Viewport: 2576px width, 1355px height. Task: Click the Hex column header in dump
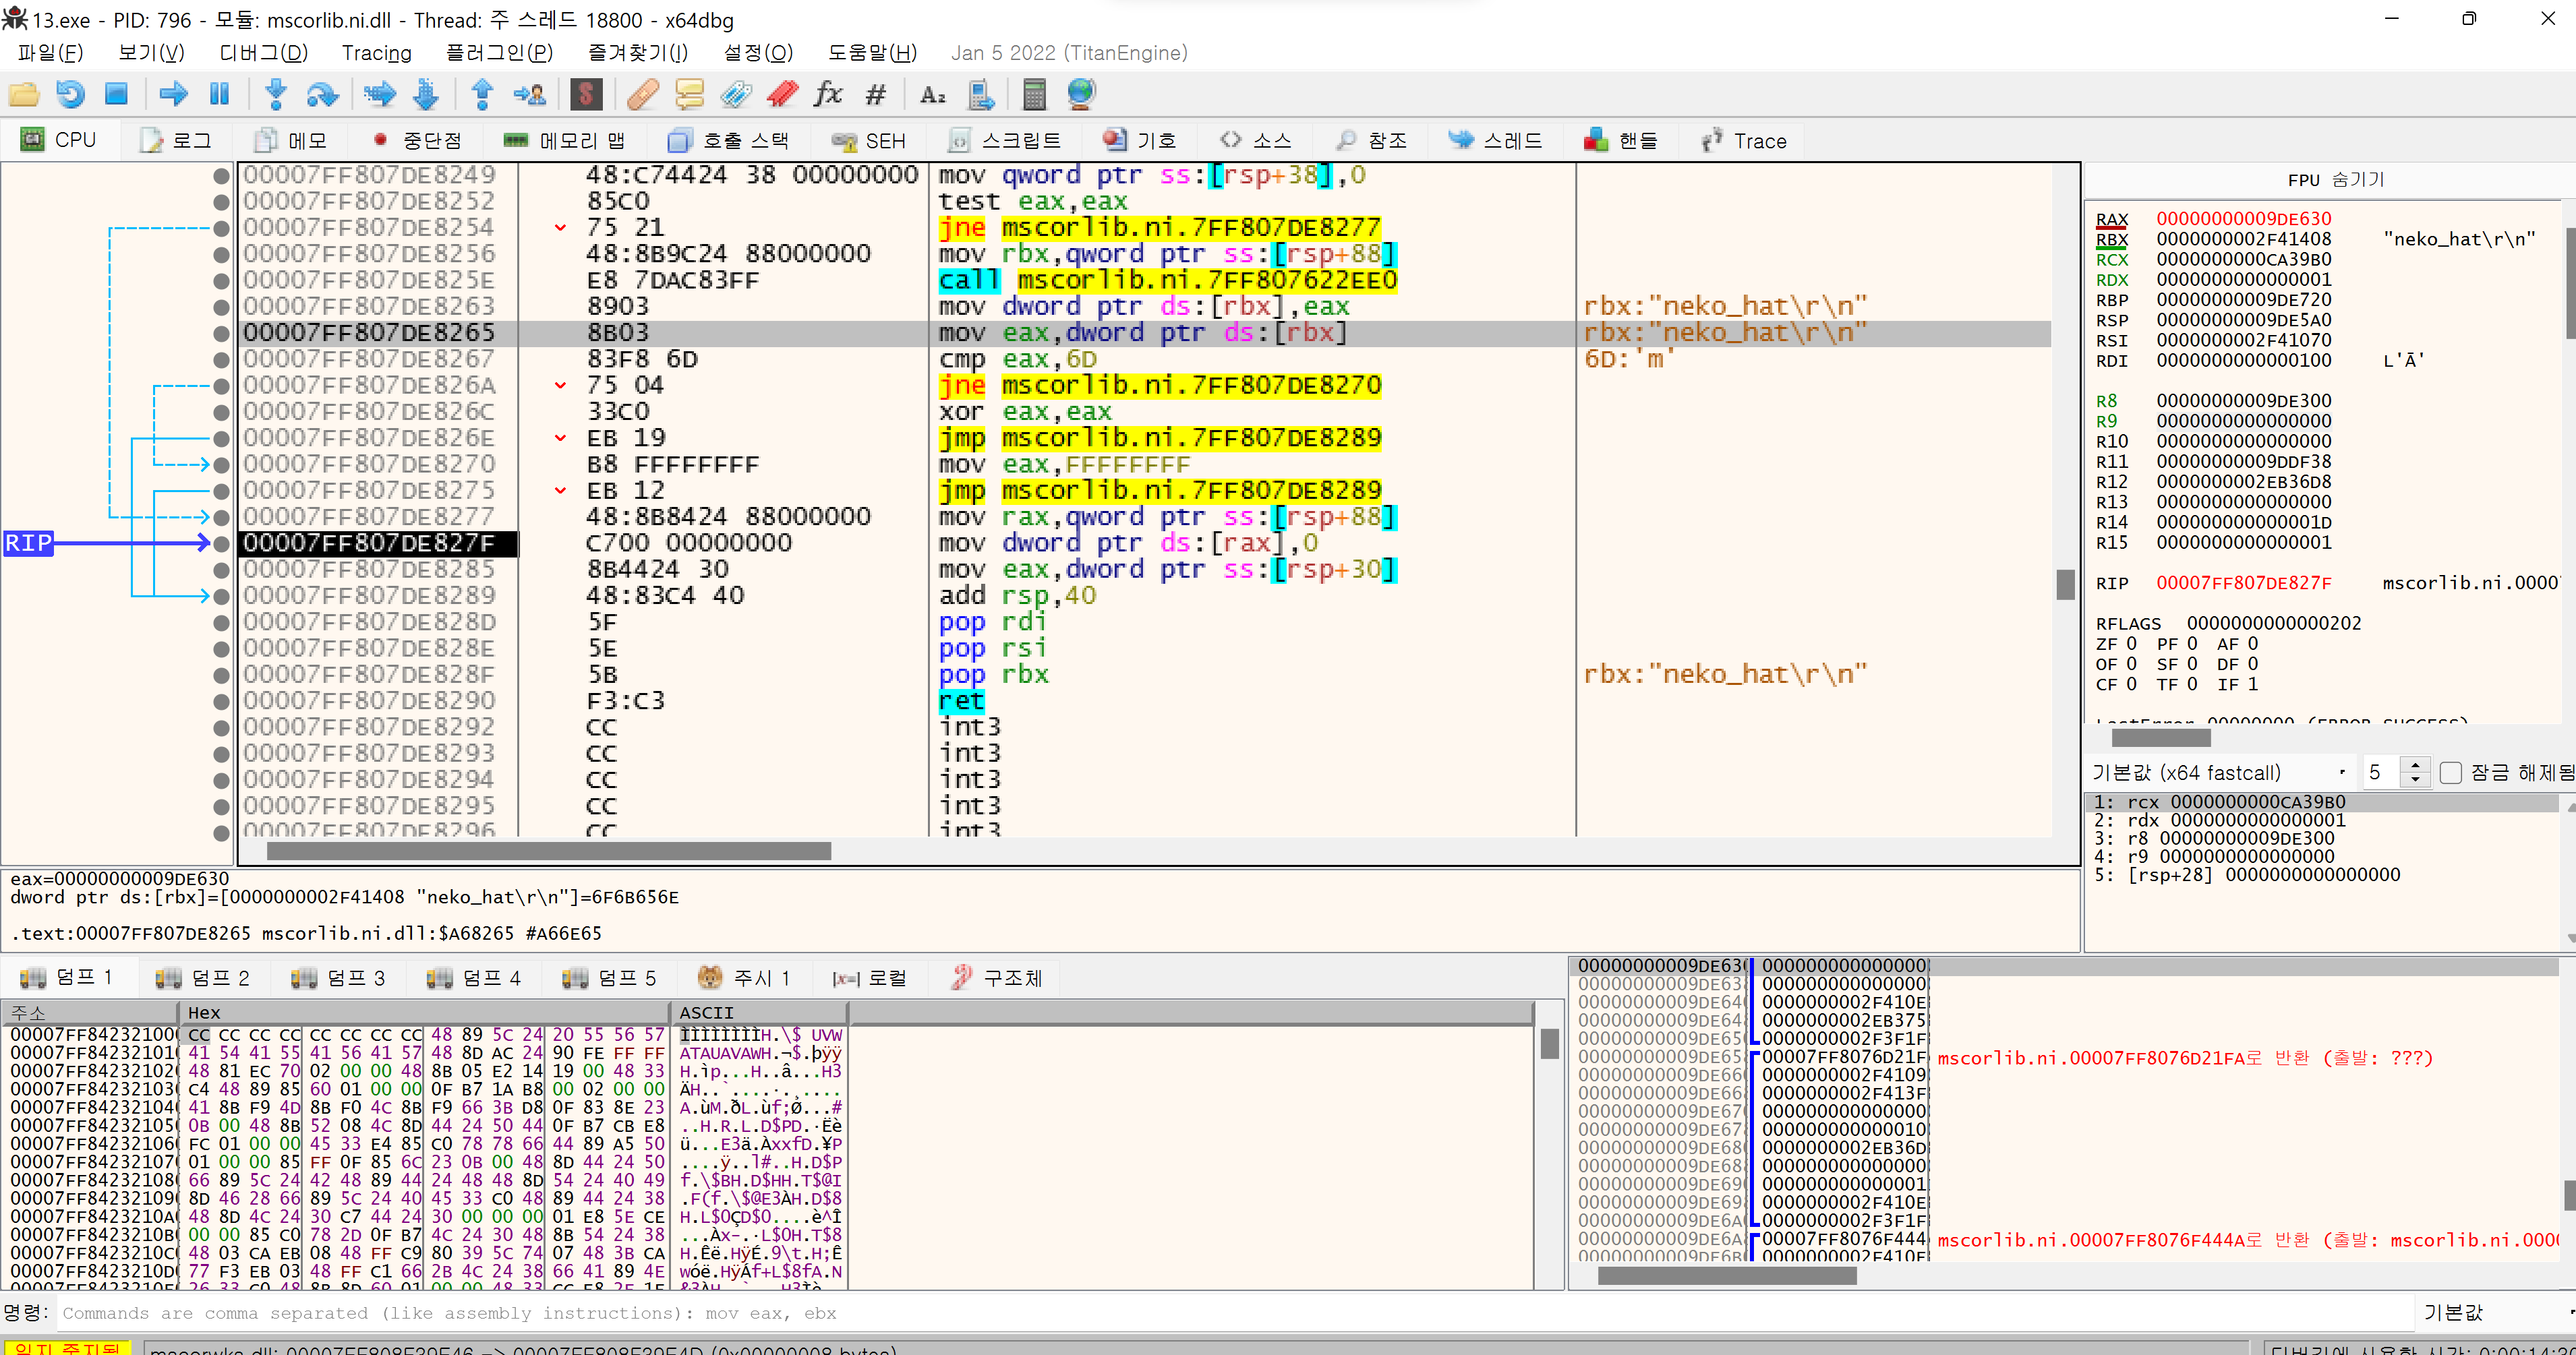(x=425, y=1012)
